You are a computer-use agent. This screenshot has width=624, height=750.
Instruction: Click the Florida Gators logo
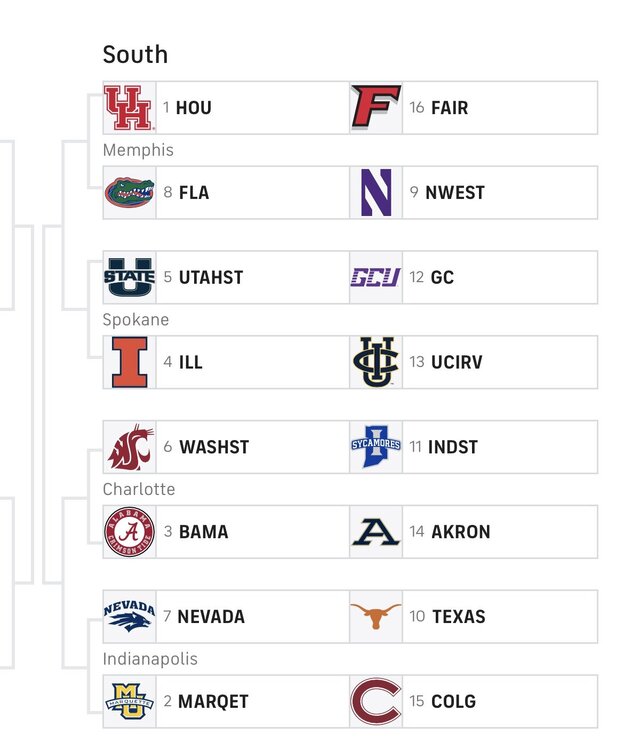(x=129, y=193)
